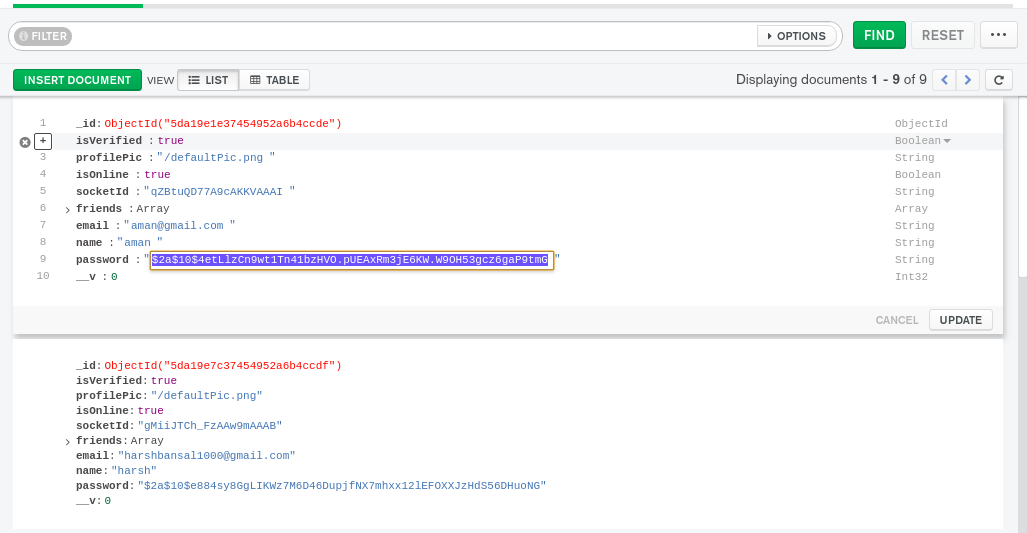Cancel the document edit
Screen dimensions: 1027x533
897,320
